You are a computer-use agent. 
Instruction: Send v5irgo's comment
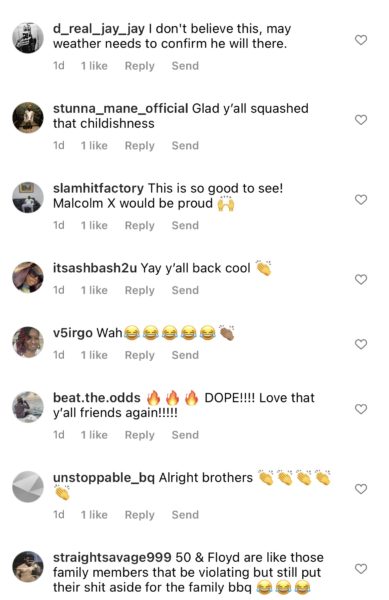185,355
